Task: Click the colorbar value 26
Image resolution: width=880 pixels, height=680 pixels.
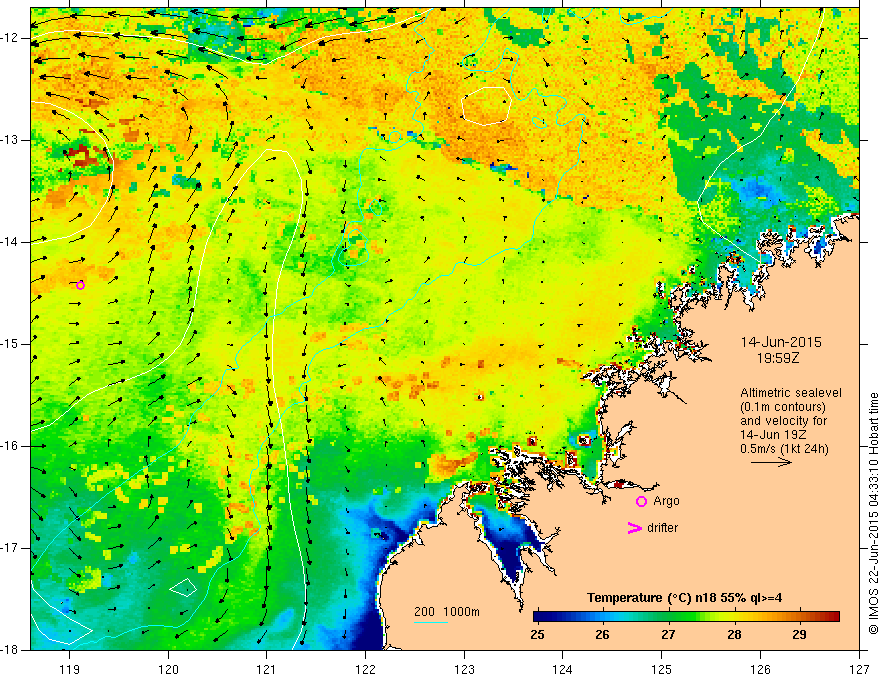Action: pyautogui.click(x=602, y=635)
